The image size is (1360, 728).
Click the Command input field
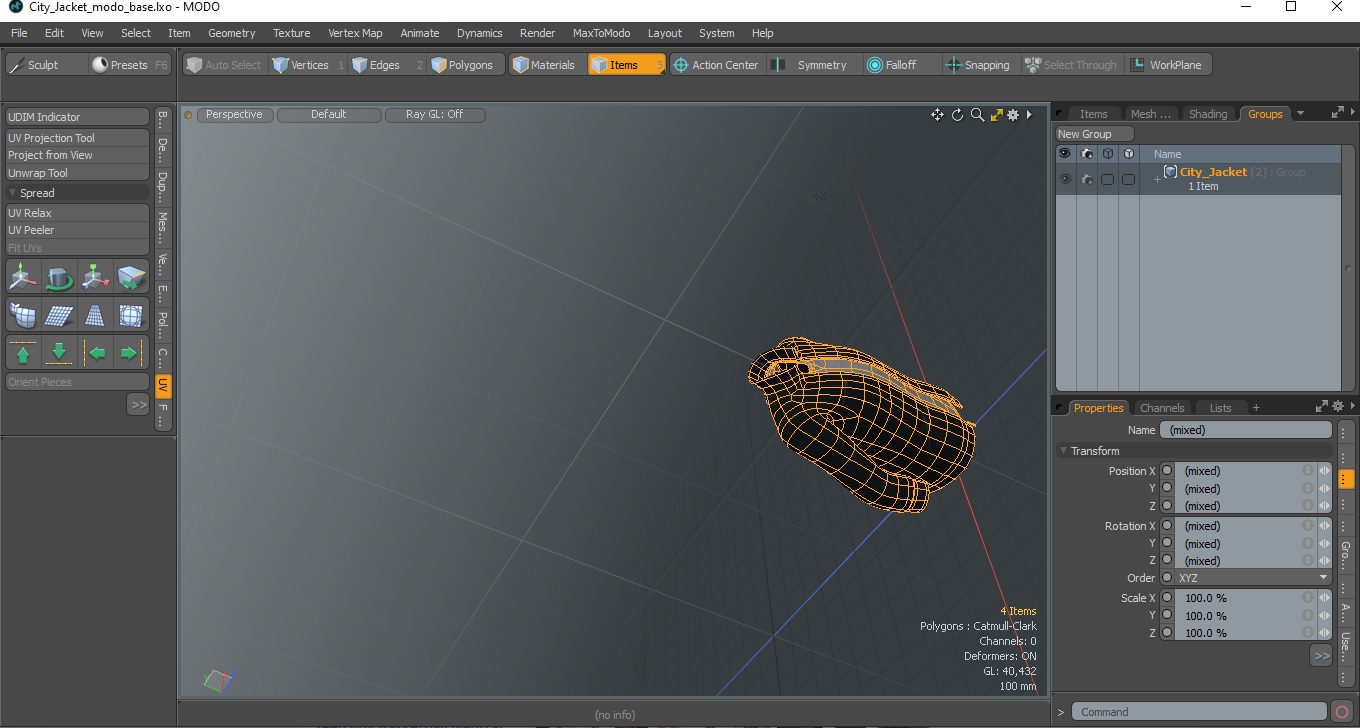pyautogui.click(x=1200, y=712)
